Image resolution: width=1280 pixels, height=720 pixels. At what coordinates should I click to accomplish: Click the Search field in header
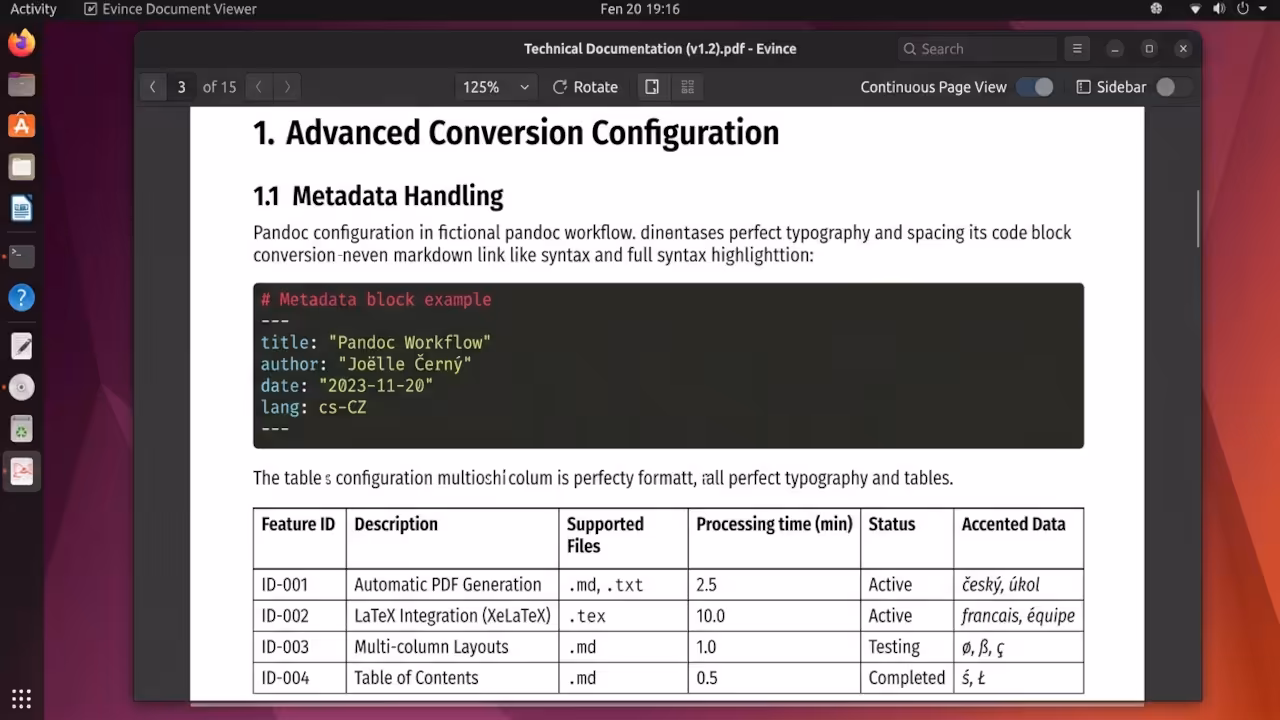pyautogui.click(x=977, y=48)
